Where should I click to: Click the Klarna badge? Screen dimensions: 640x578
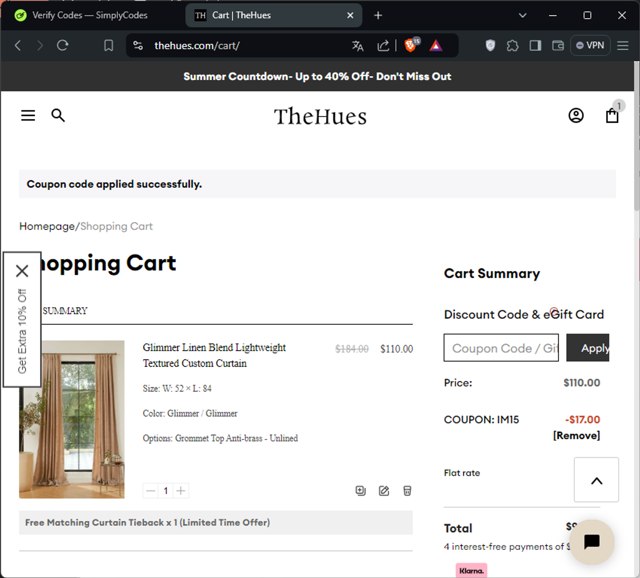pyautogui.click(x=471, y=571)
